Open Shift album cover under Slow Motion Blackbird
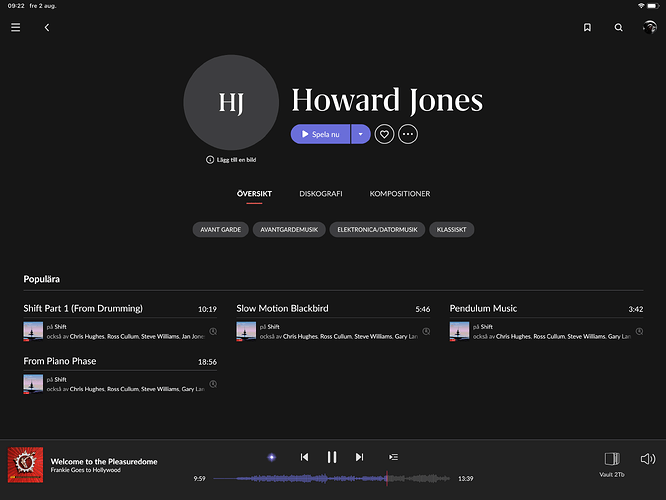The image size is (666, 500). click(246, 331)
